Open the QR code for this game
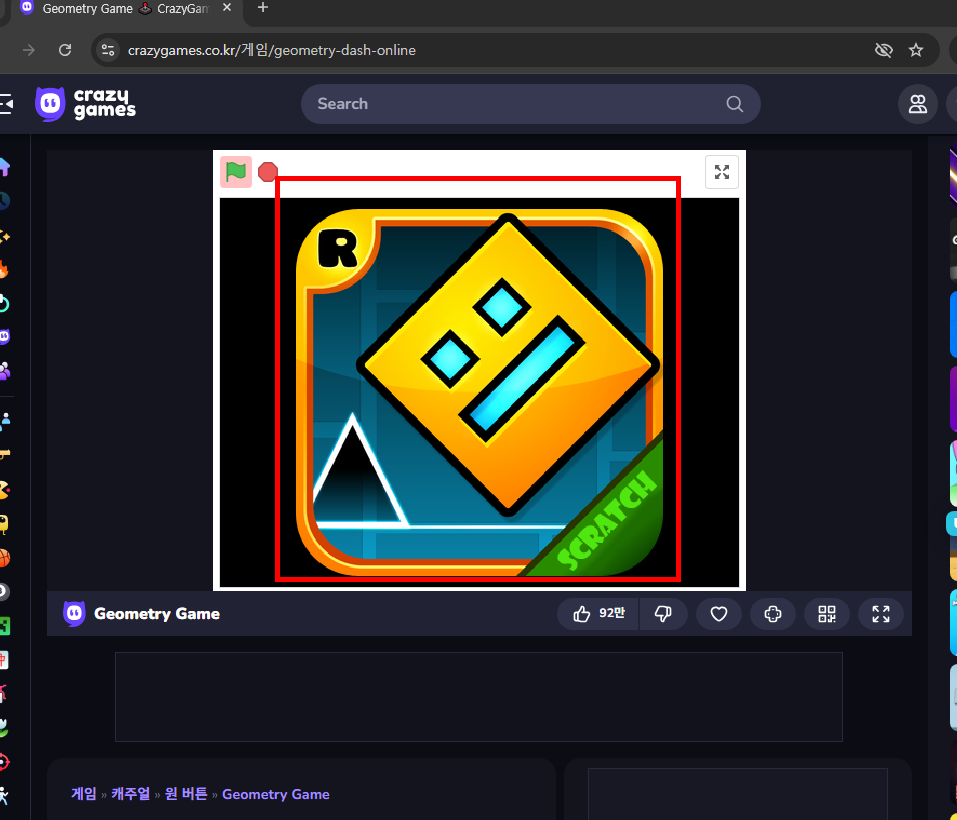This screenshot has height=820, width=957. pyautogui.click(x=827, y=614)
